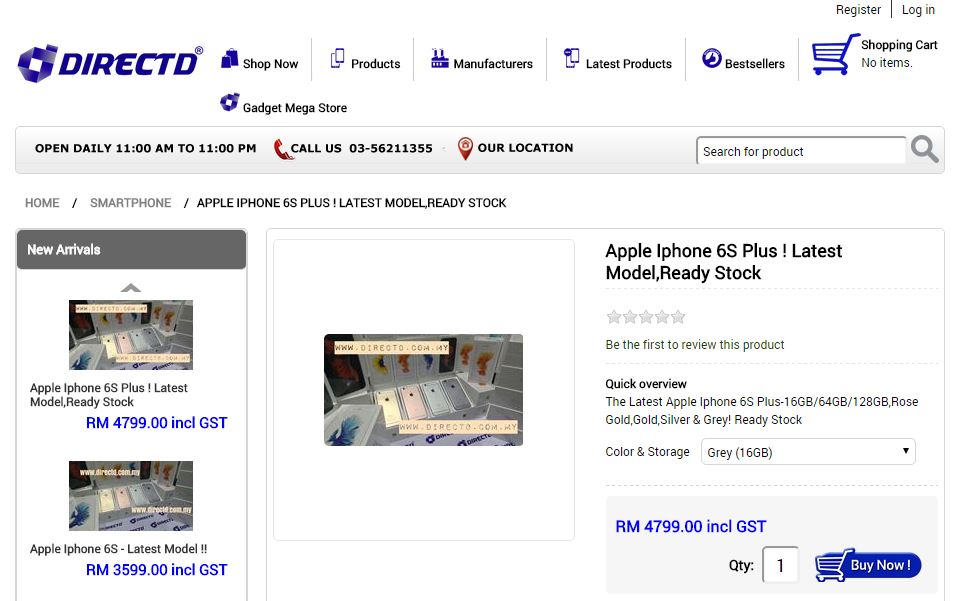Open the Shop Now menu
This screenshot has width=959, height=601.
pos(270,64)
